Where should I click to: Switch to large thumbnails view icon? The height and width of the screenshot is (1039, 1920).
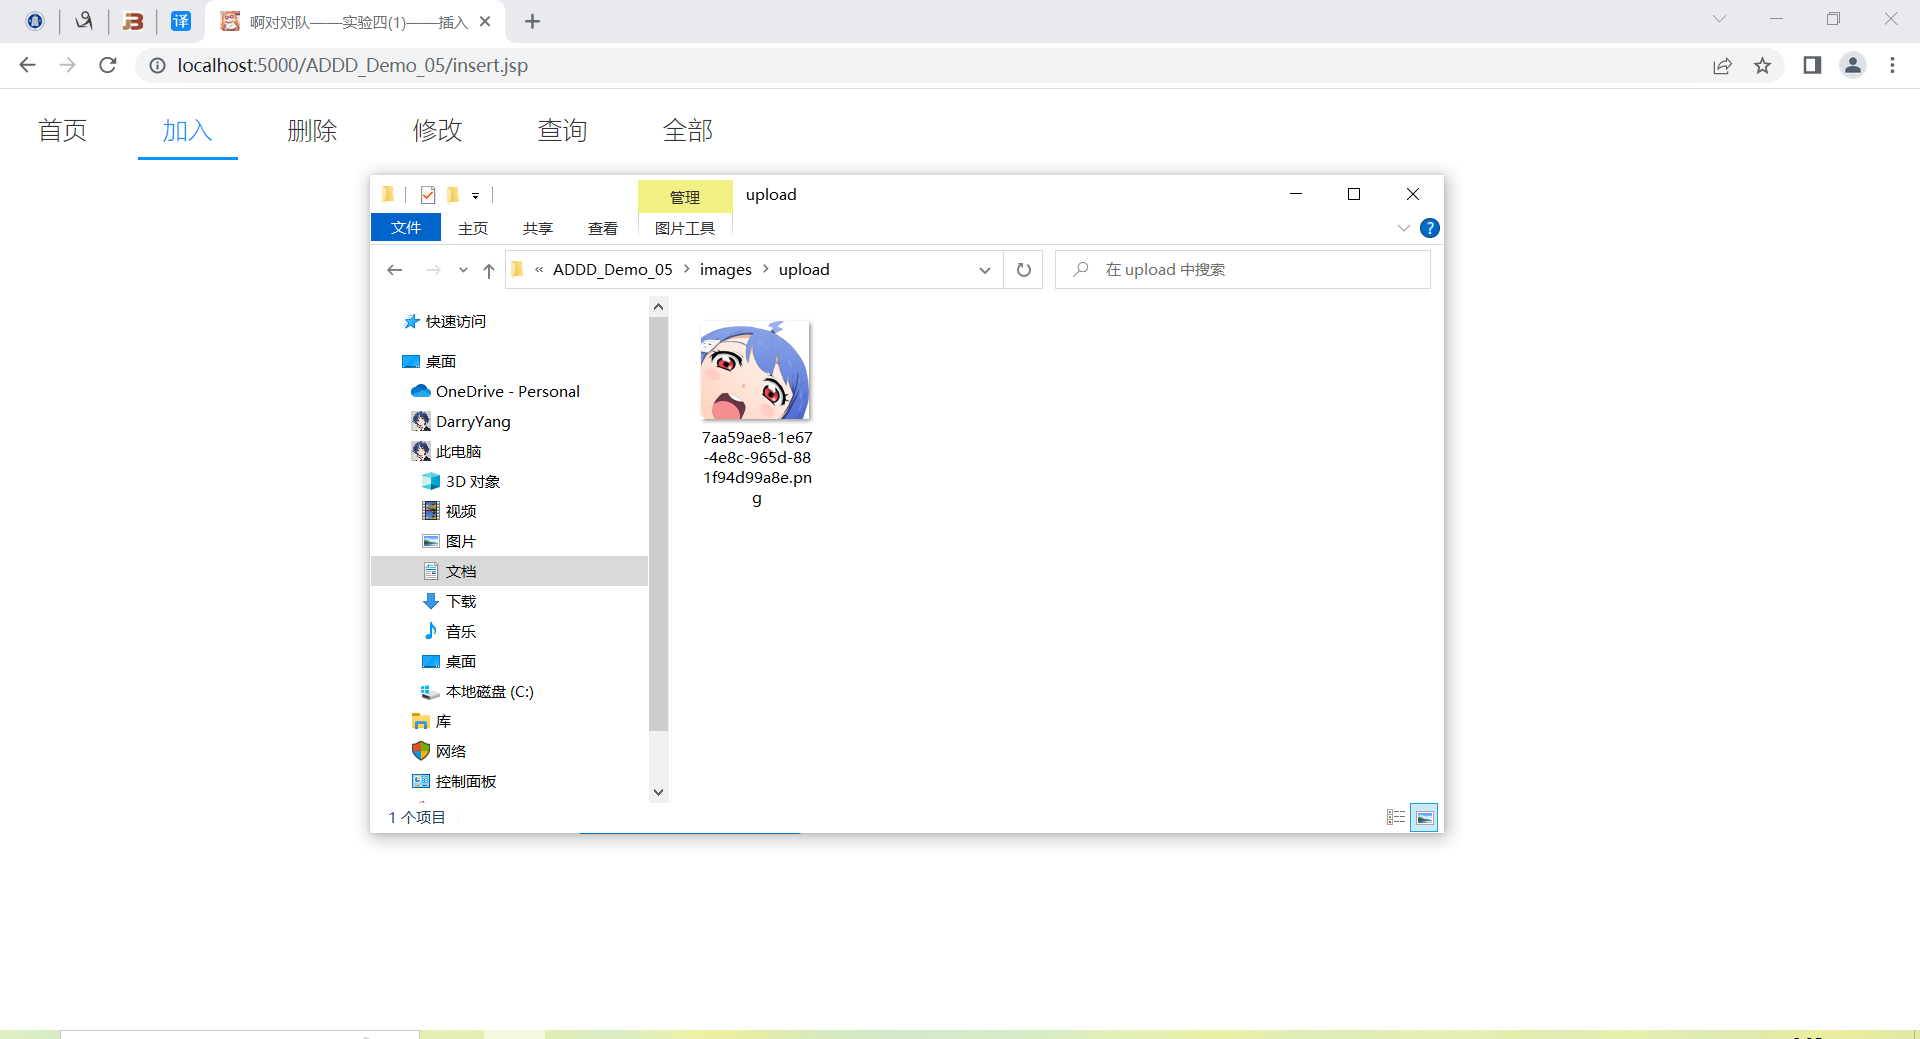1424,818
